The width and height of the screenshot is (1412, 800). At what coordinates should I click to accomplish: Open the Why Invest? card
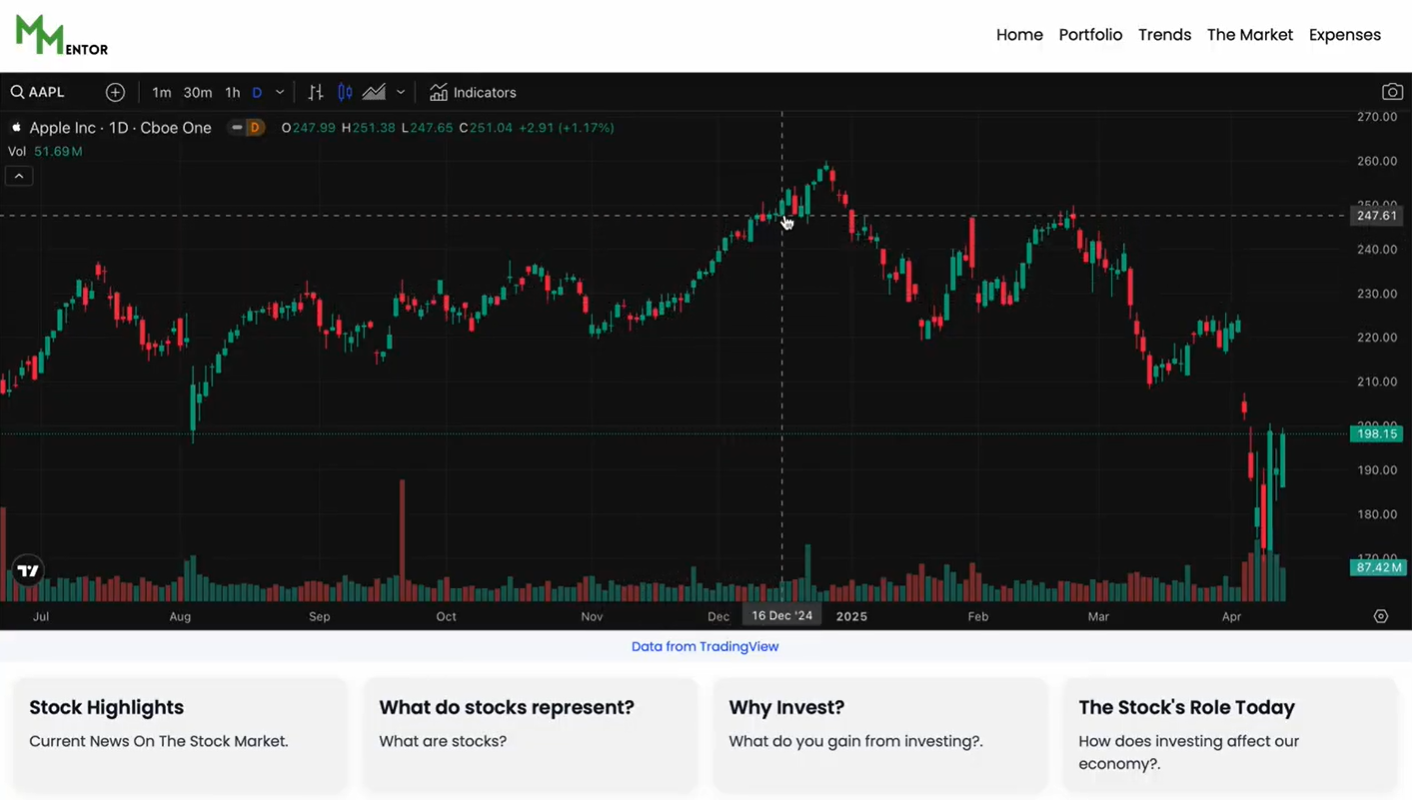pyautogui.click(x=880, y=736)
